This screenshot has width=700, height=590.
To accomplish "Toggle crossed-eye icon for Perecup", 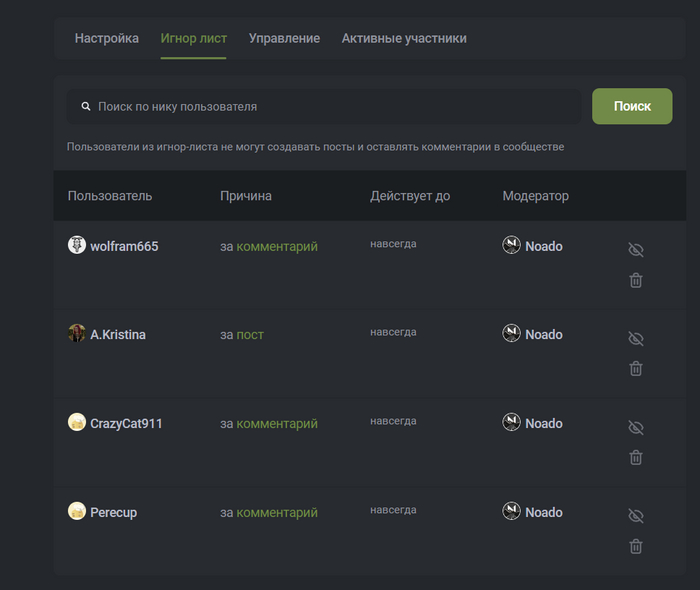I will 636,516.
